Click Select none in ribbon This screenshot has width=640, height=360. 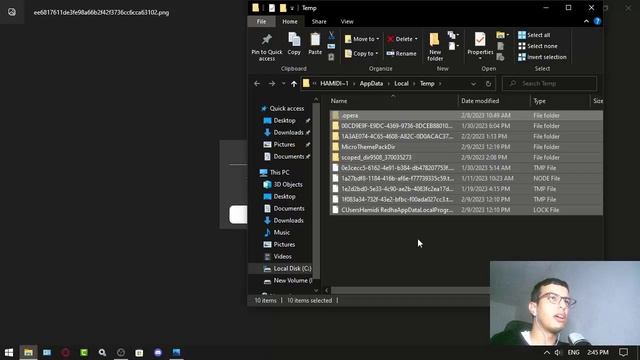[x=538, y=46]
